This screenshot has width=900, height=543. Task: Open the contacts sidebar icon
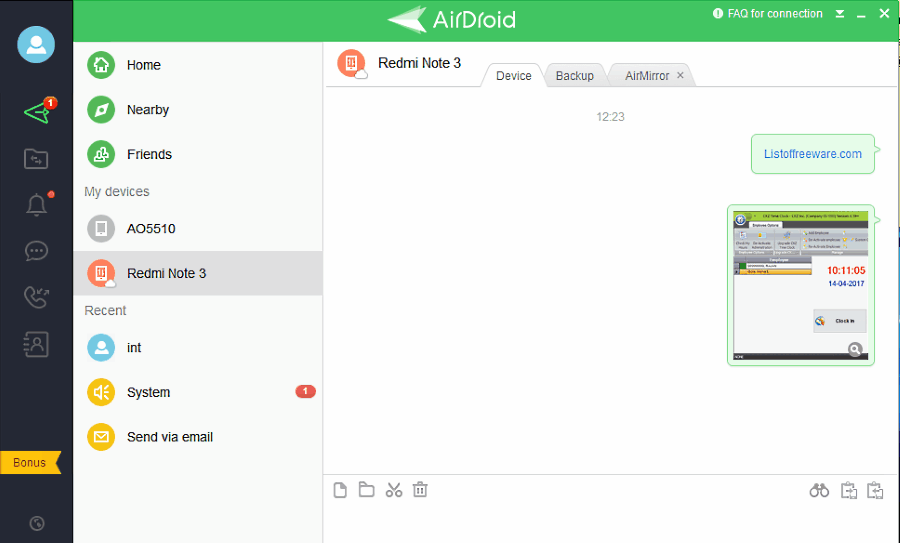click(x=36, y=344)
